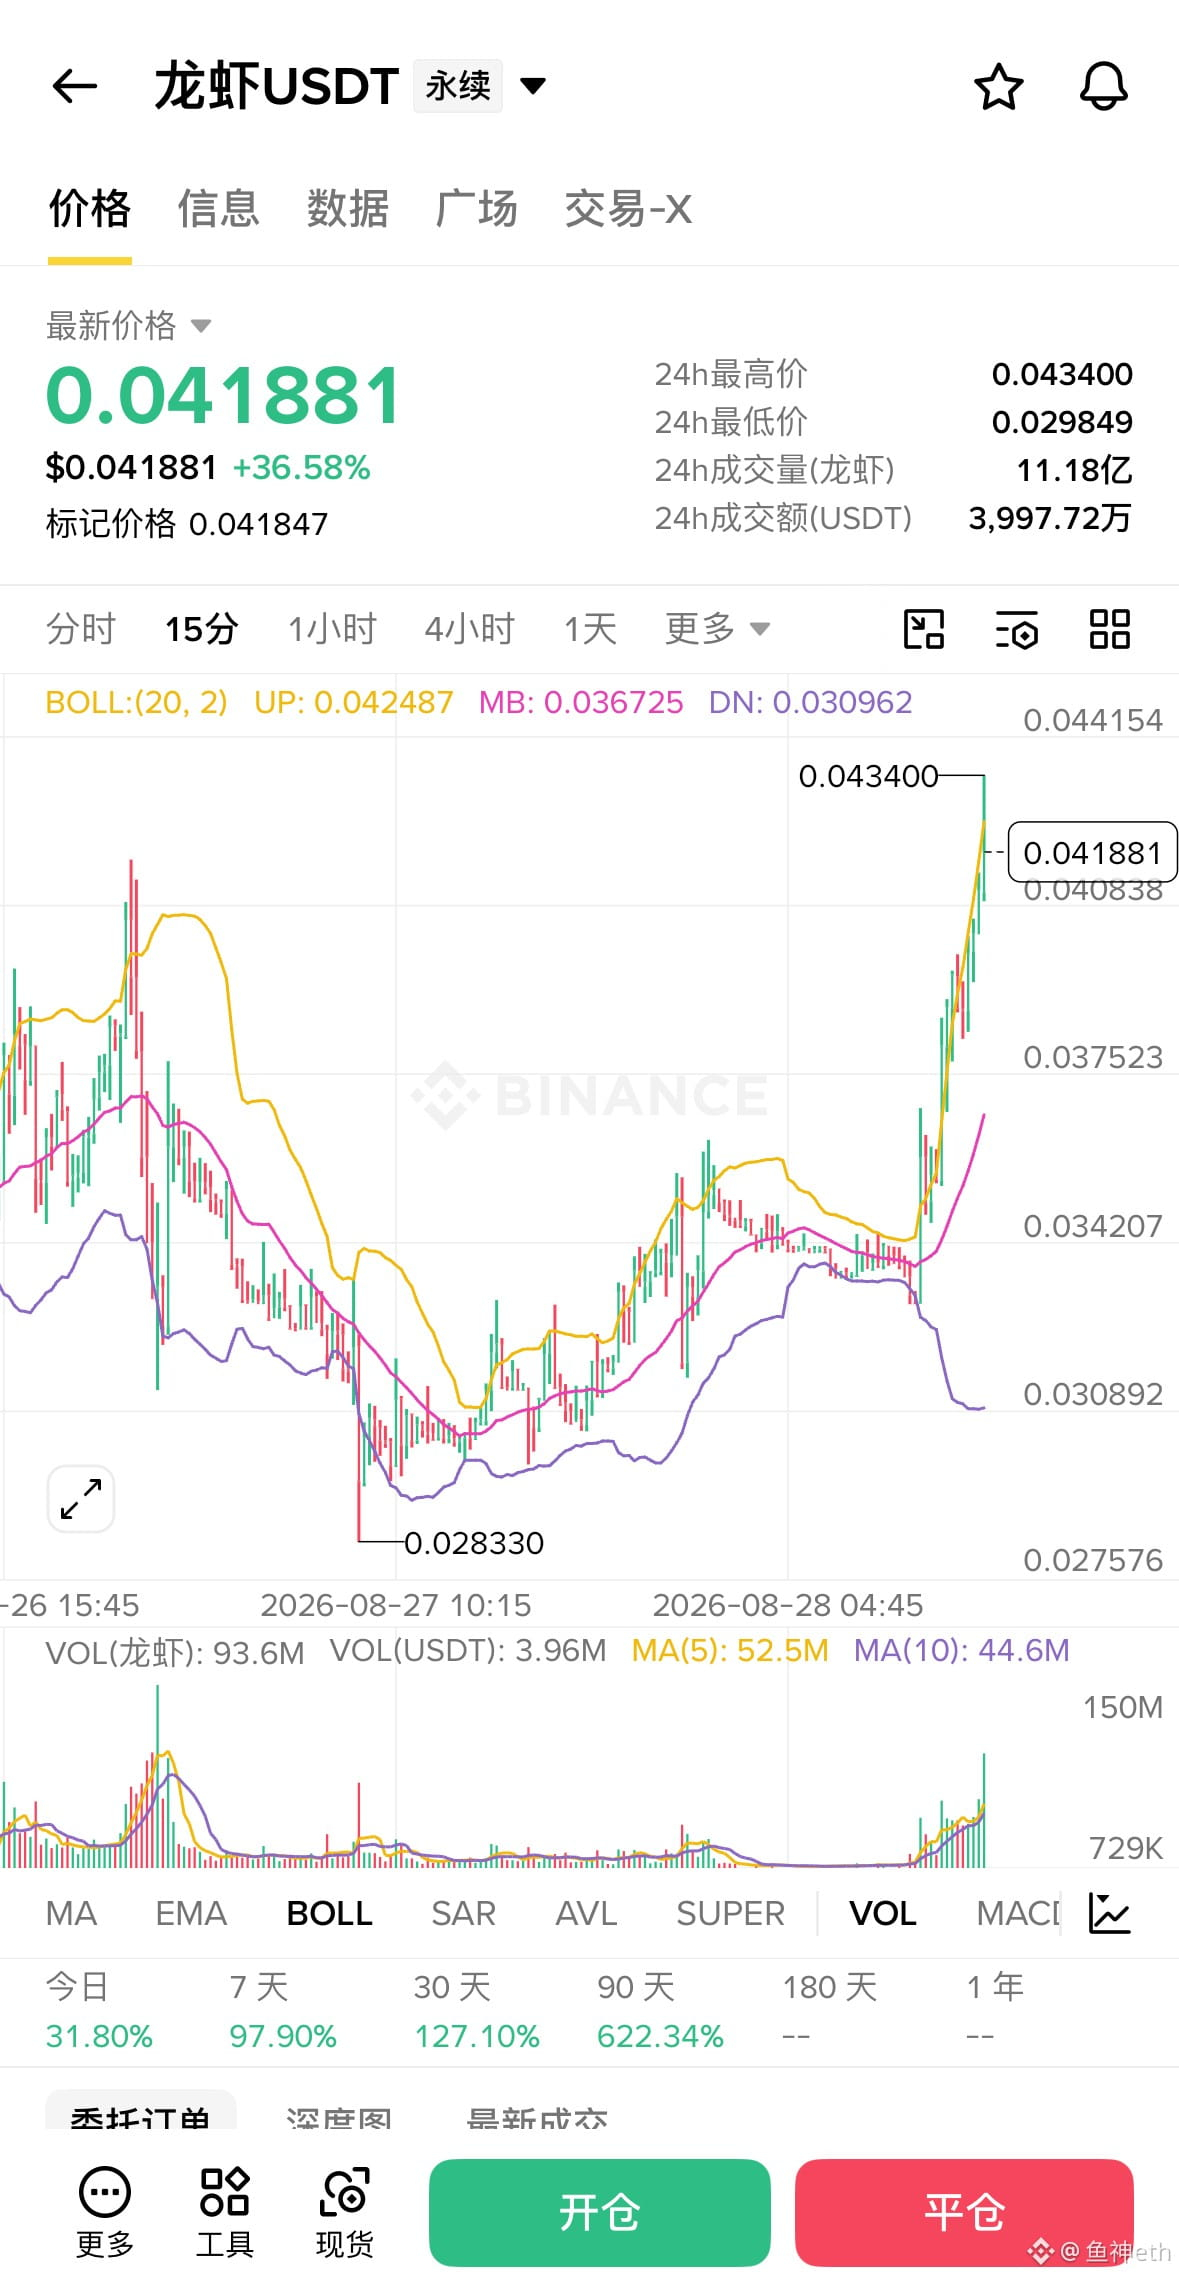Open 委托订单 tab
The width and height of the screenshot is (1179, 2278).
click(141, 2110)
